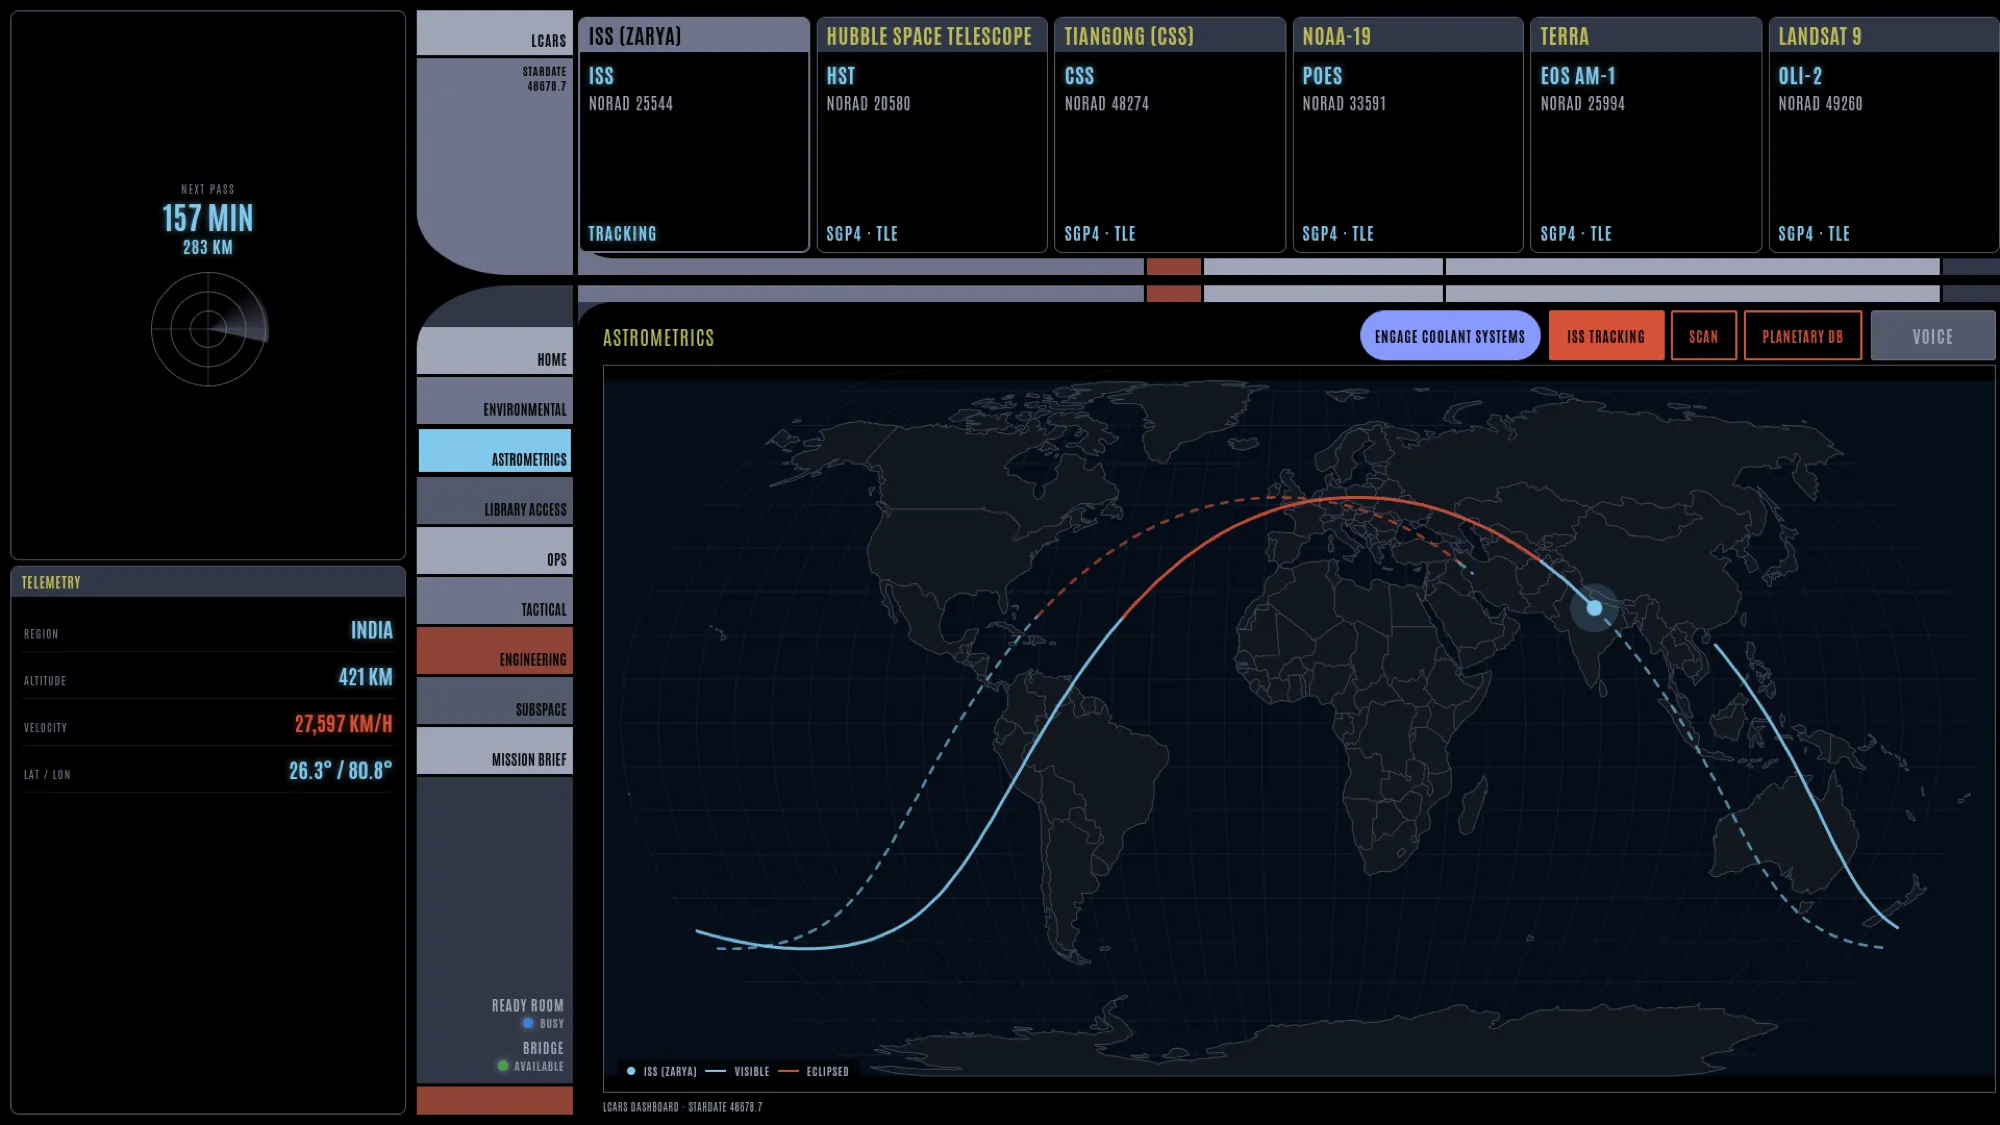
Task: Select the Hubble Space Telescope card
Action: point(932,134)
